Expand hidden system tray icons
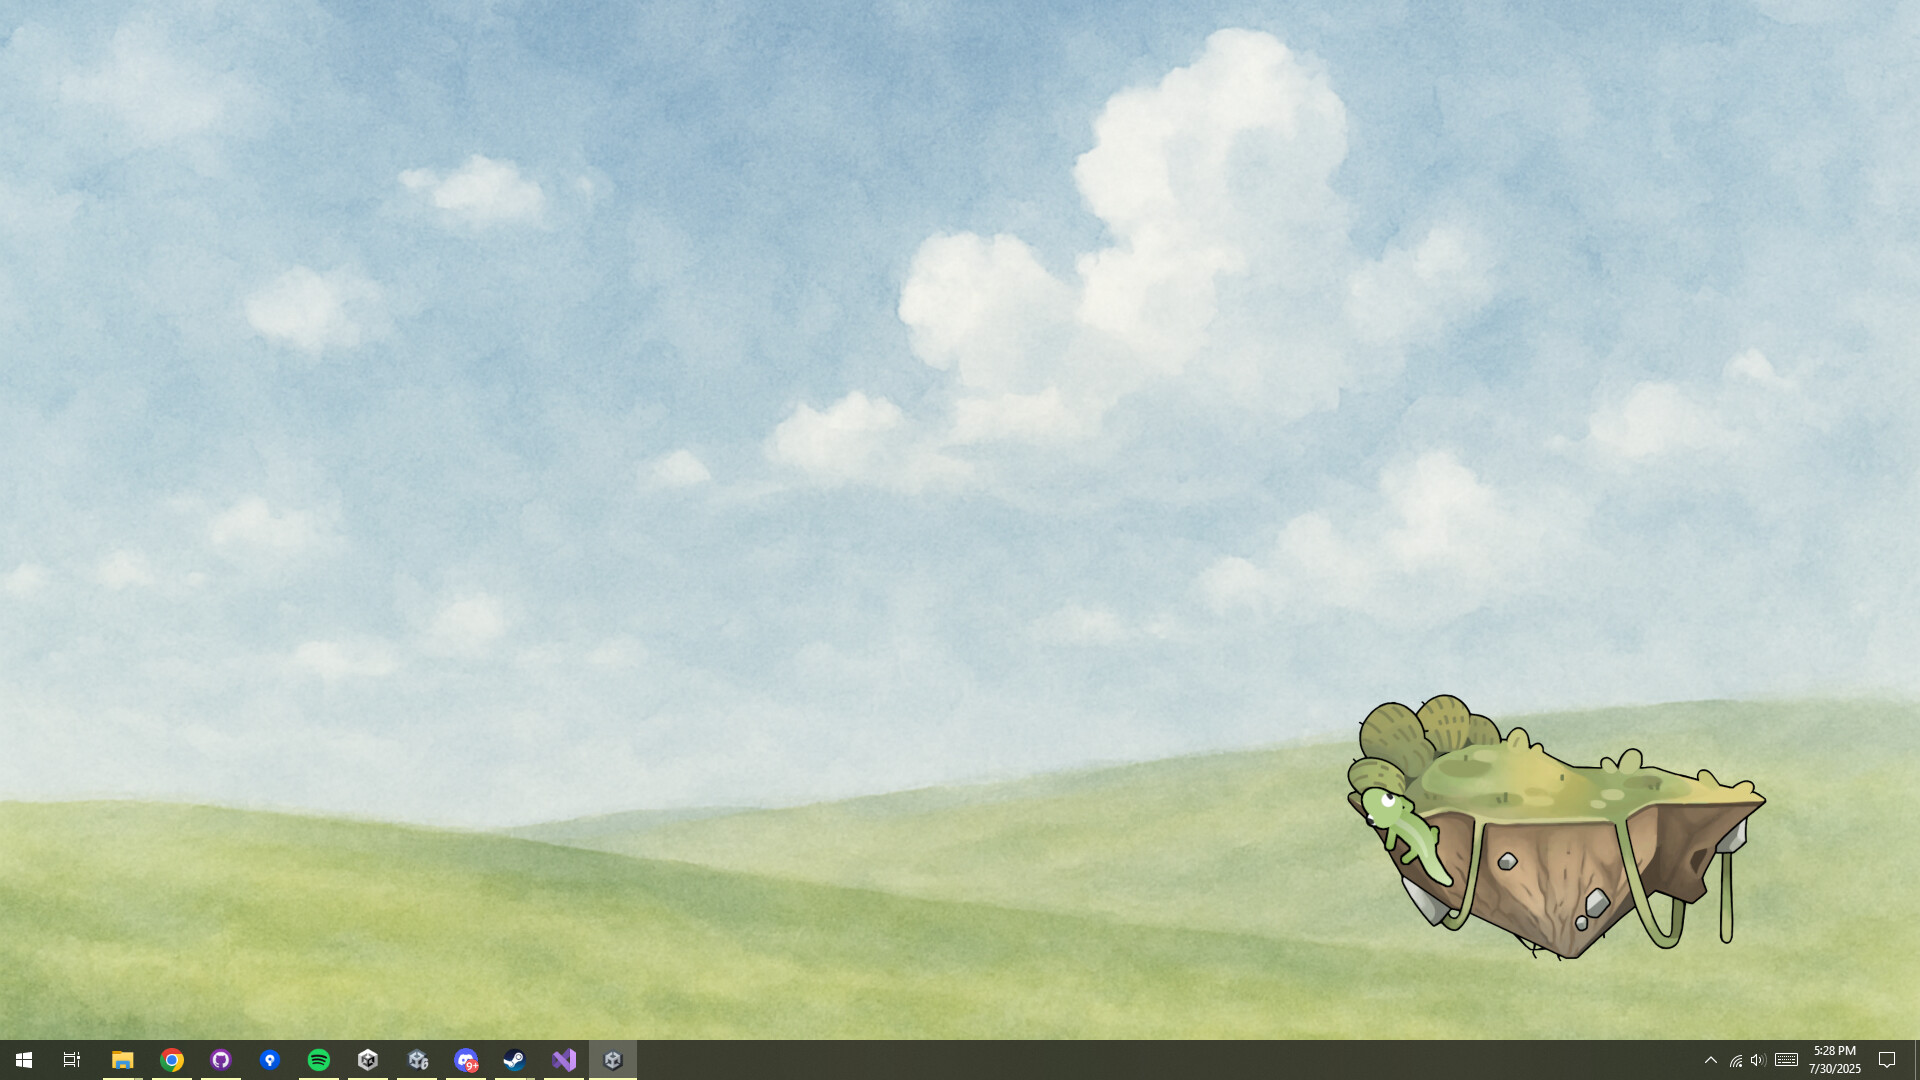Image resolution: width=1920 pixels, height=1080 pixels. point(1711,1059)
